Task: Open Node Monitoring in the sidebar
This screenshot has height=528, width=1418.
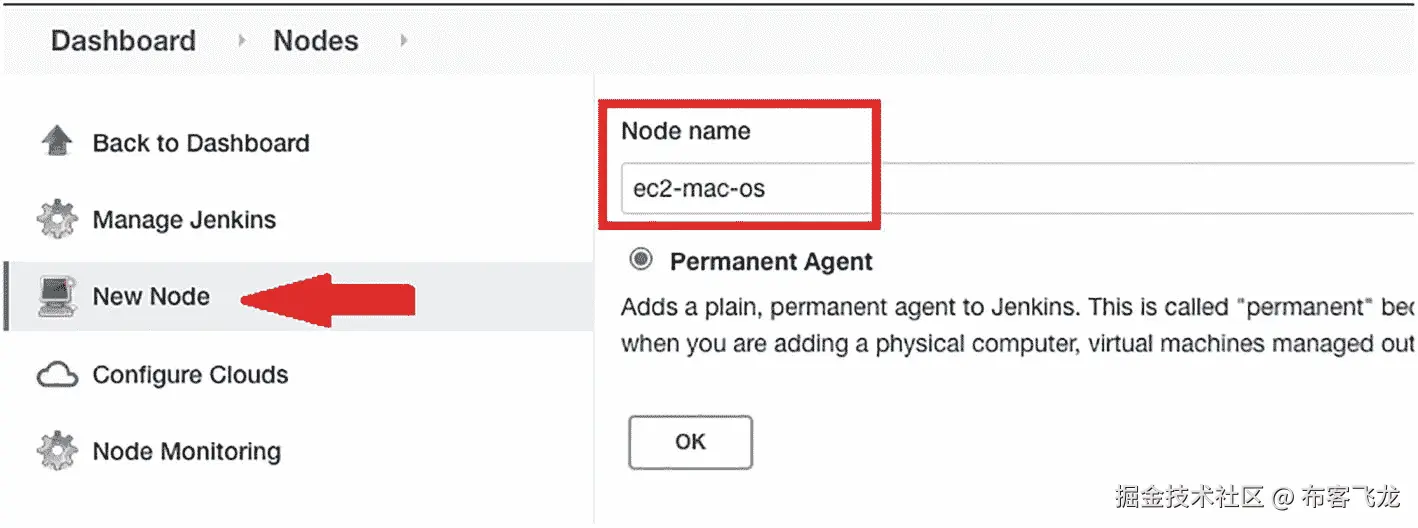Action: pyautogui.click(x=186, y=451)
